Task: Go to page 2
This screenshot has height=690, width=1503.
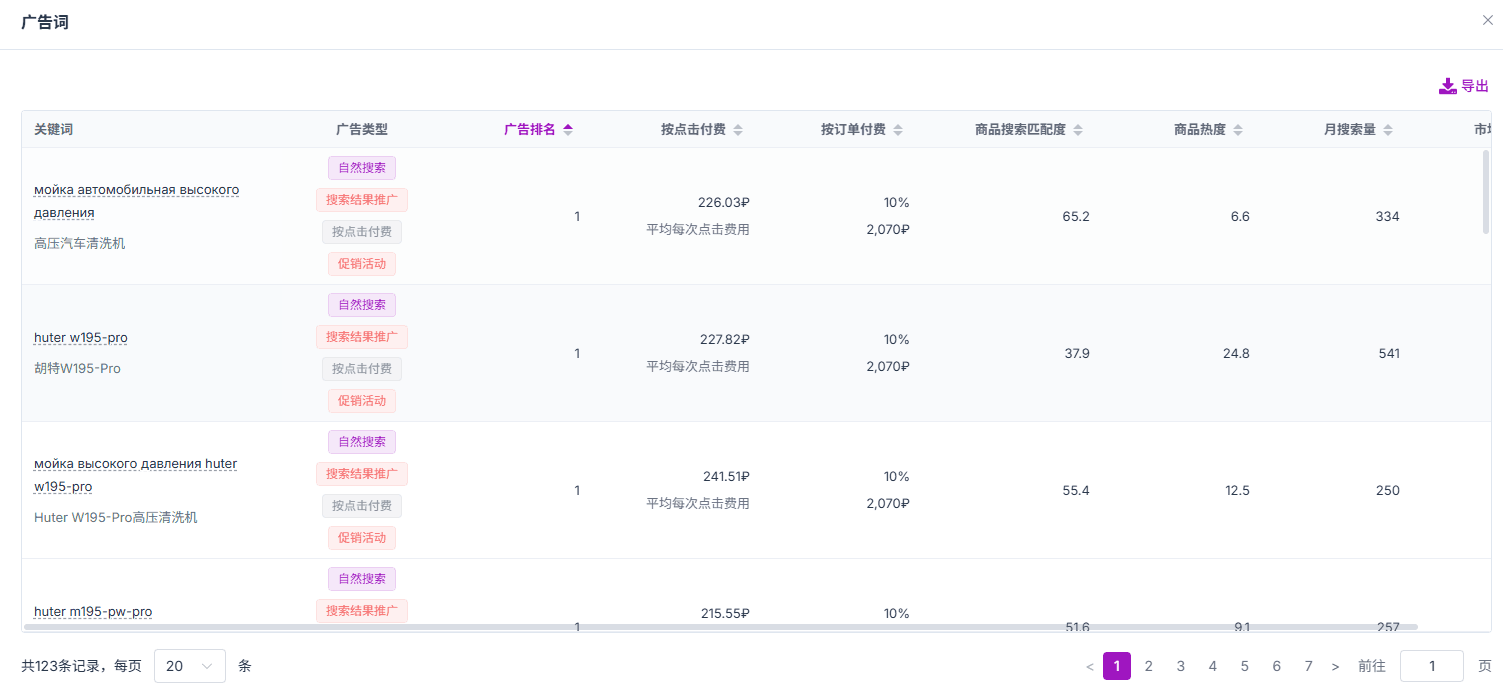Action: click(1149, 666)
